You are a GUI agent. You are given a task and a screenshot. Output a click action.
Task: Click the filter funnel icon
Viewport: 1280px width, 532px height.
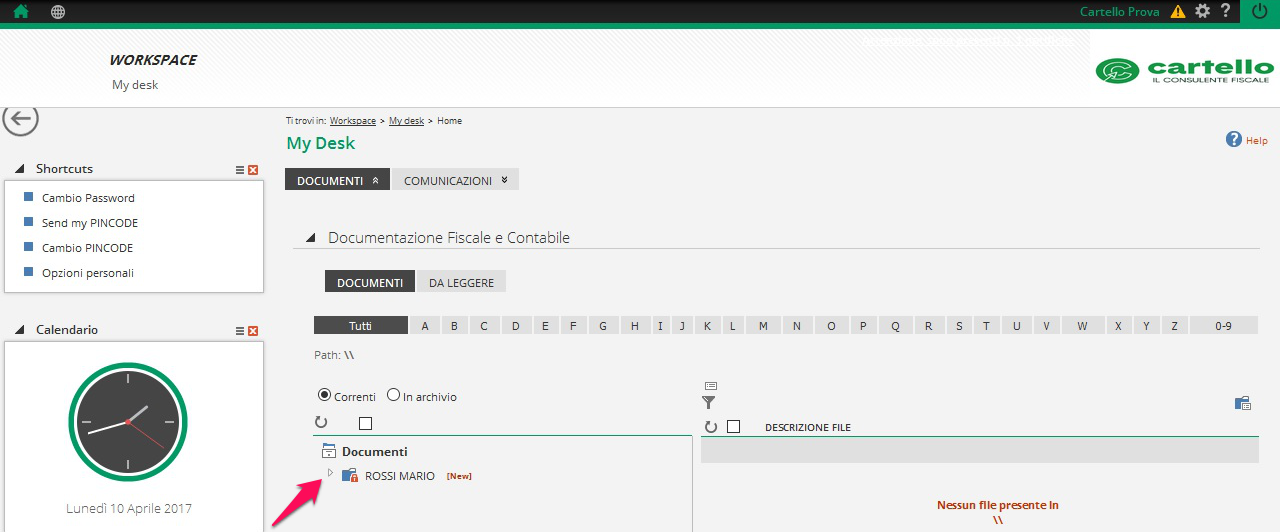tap(709, 402)
